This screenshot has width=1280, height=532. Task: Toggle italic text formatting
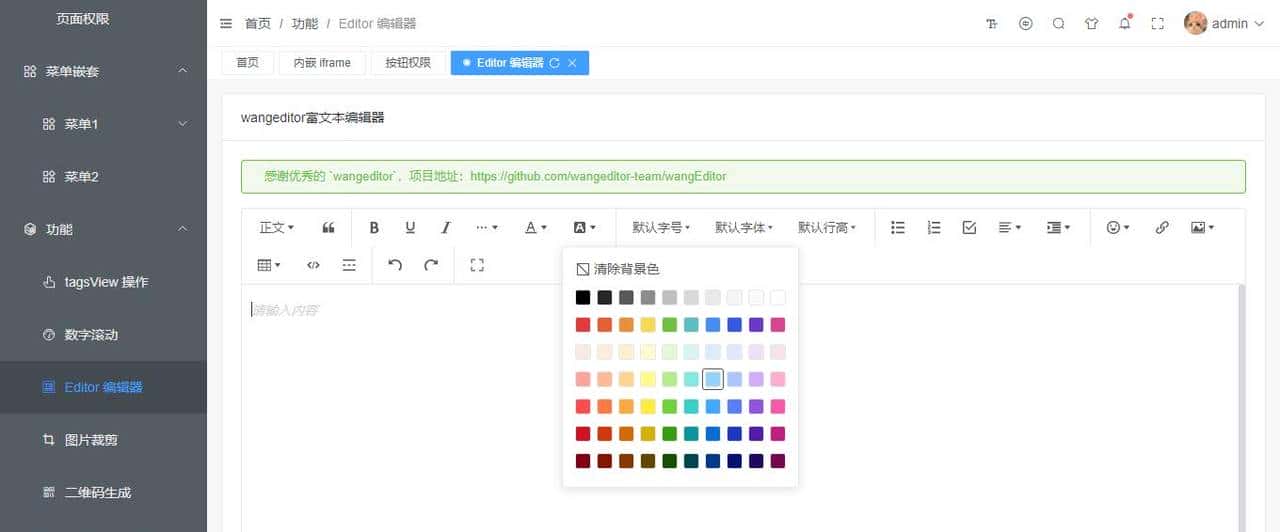pyautogui.click(x=446, y=228)
